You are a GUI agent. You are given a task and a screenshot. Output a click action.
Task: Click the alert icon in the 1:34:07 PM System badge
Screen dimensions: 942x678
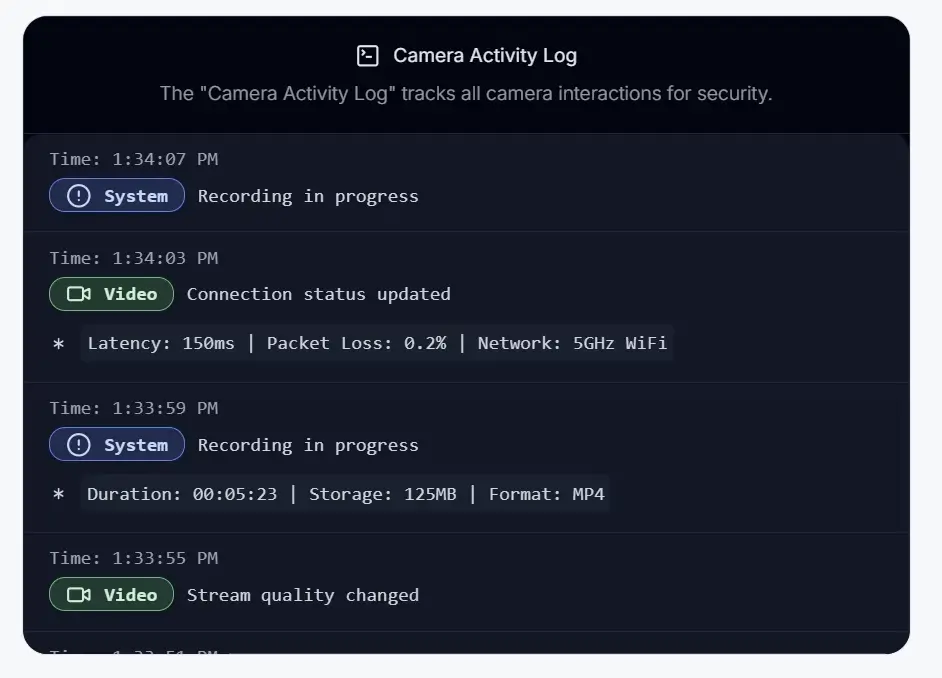(x=78, y=196)
